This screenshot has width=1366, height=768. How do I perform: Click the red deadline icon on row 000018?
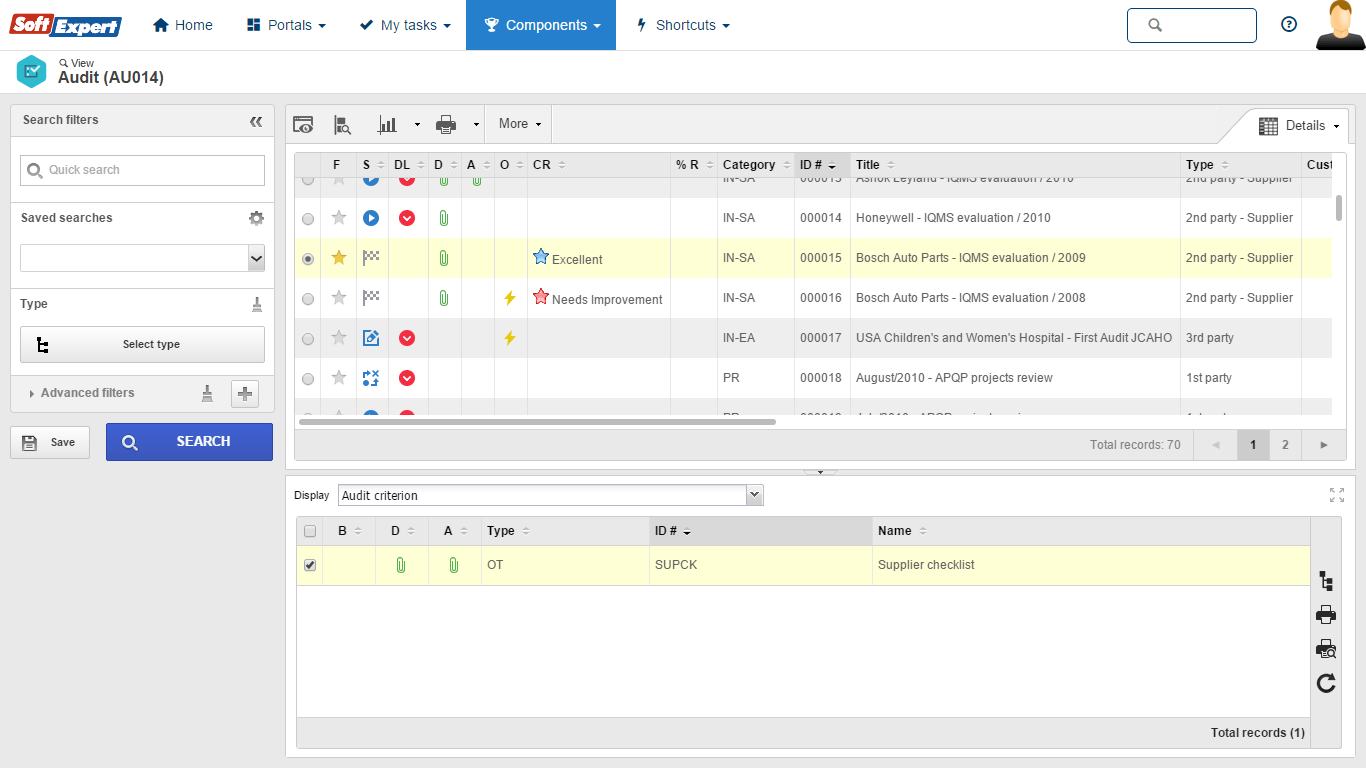pyautogui.click(x=407, y=378)
